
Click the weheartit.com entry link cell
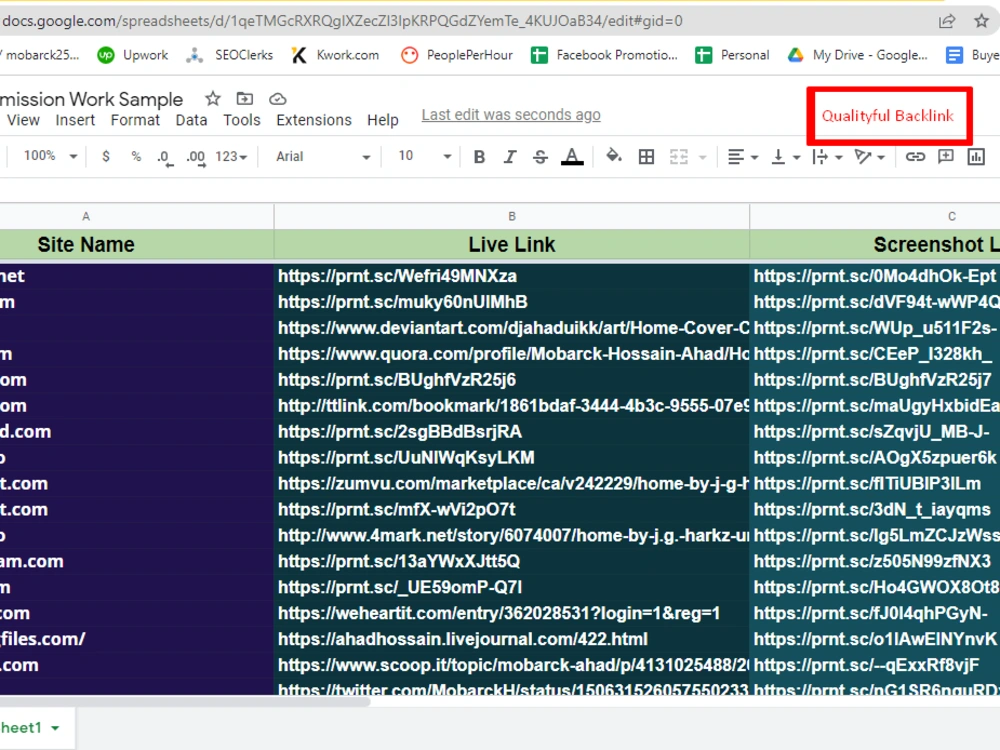coord(511,614)
